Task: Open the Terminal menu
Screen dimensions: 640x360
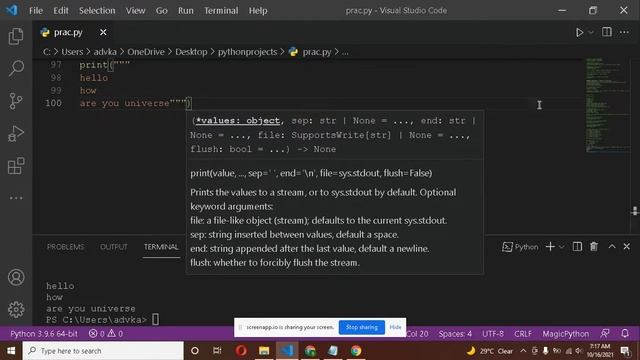Action: pyautogui.click(x=221, y=11)
